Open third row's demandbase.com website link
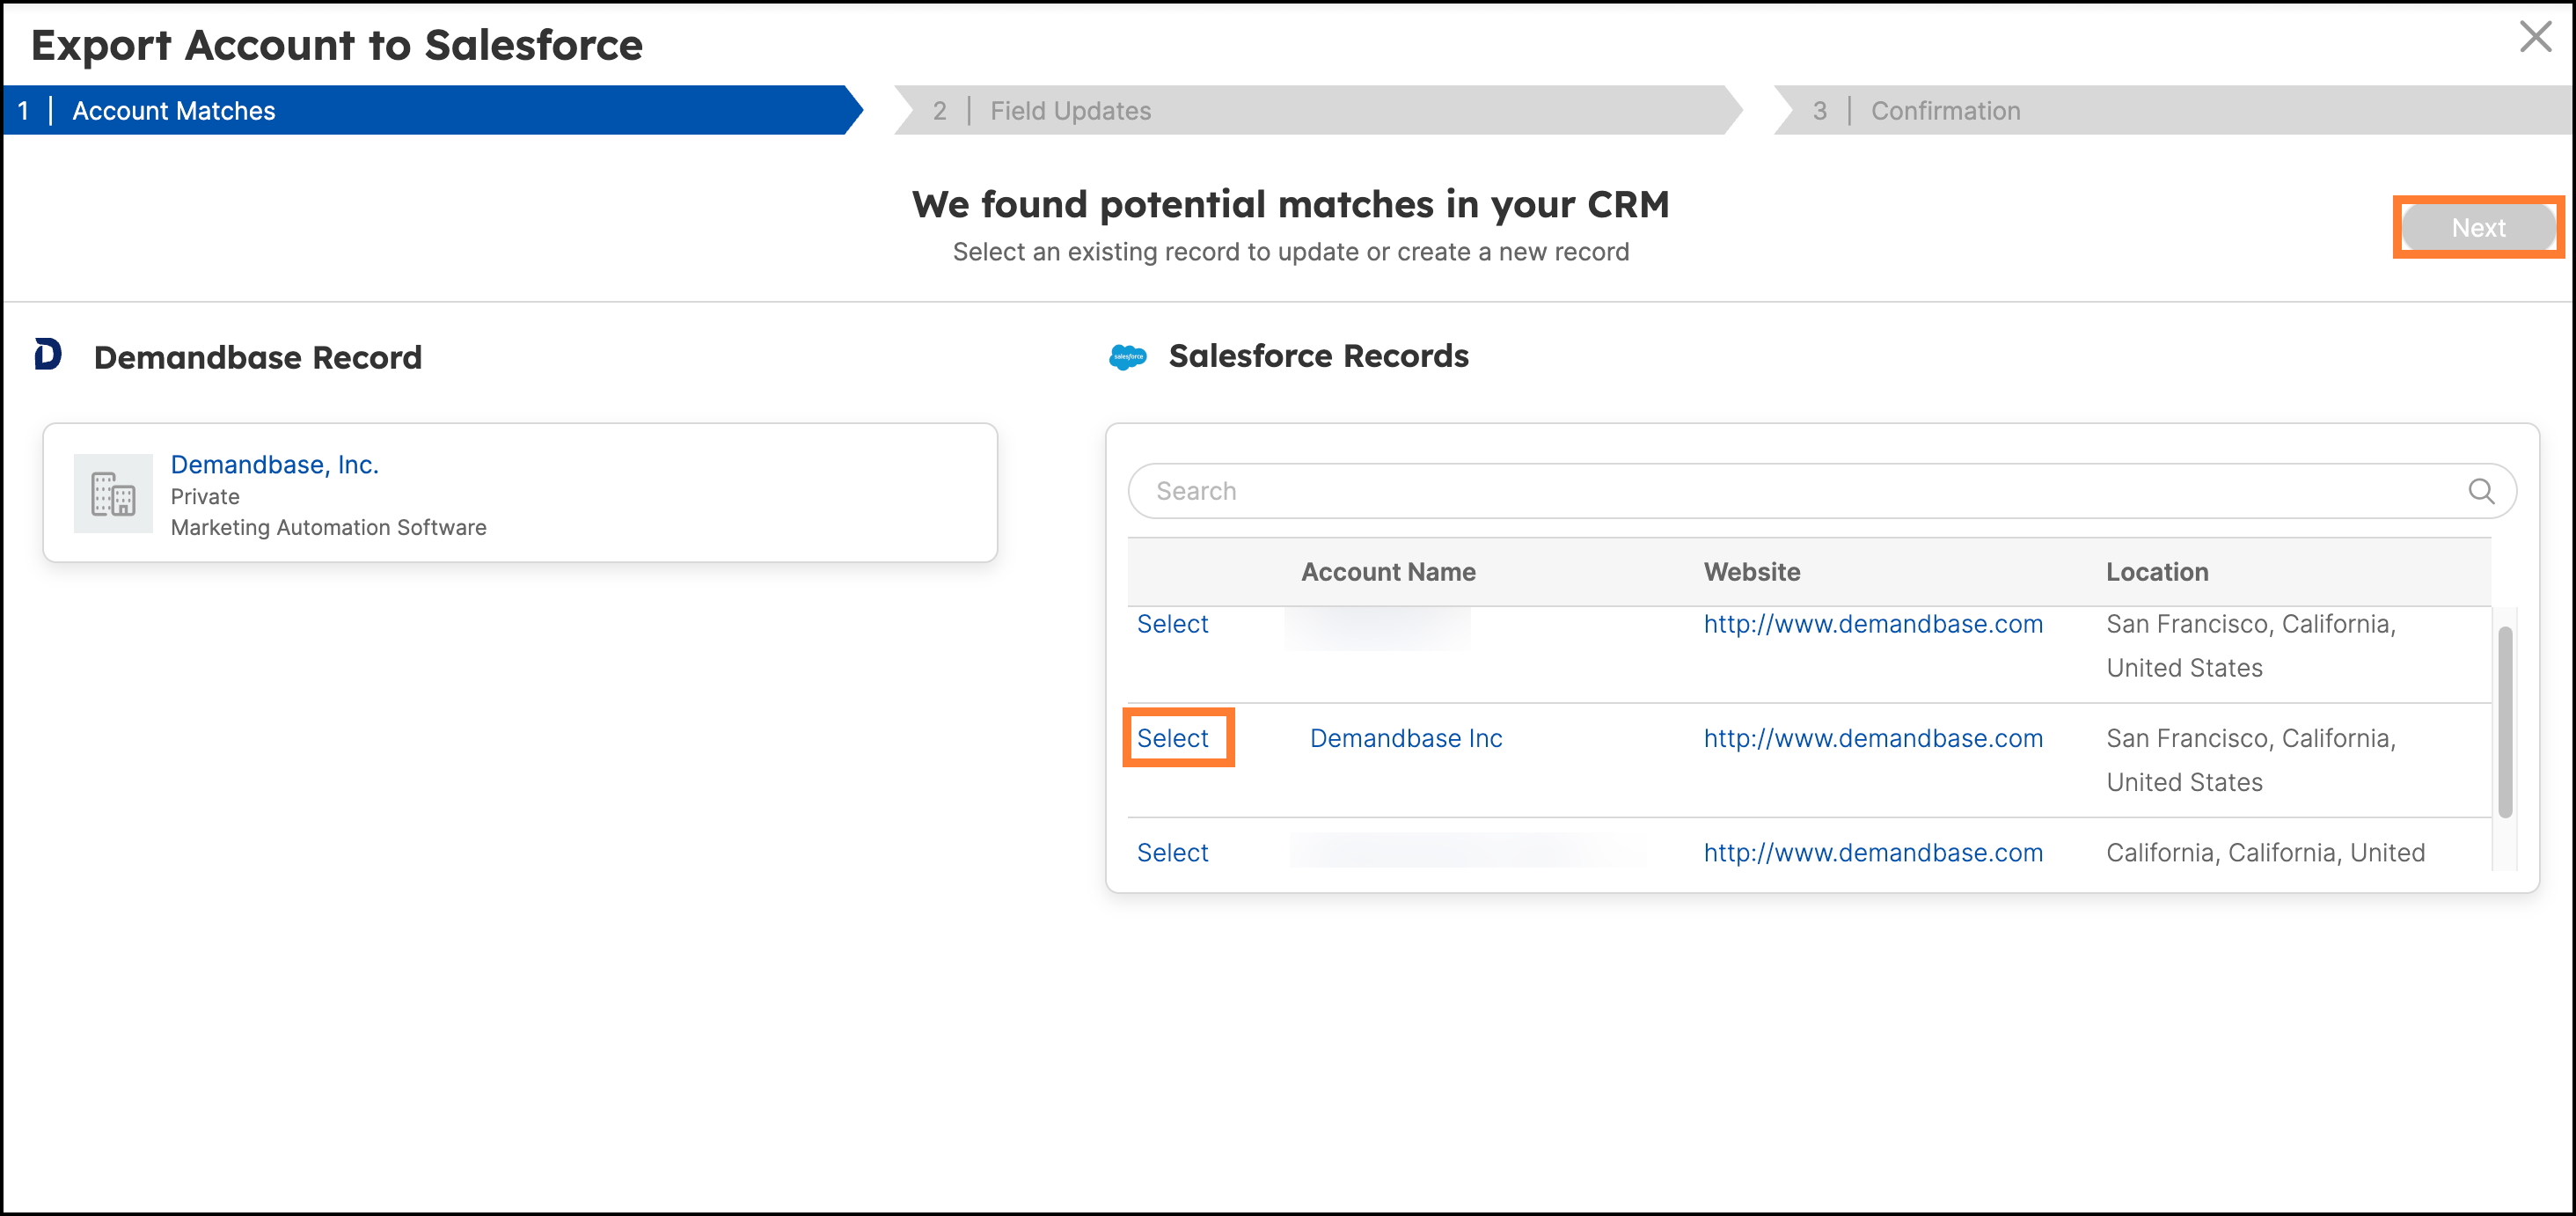Screen dimensions: 2576x1216 (x=1873, y=853)
